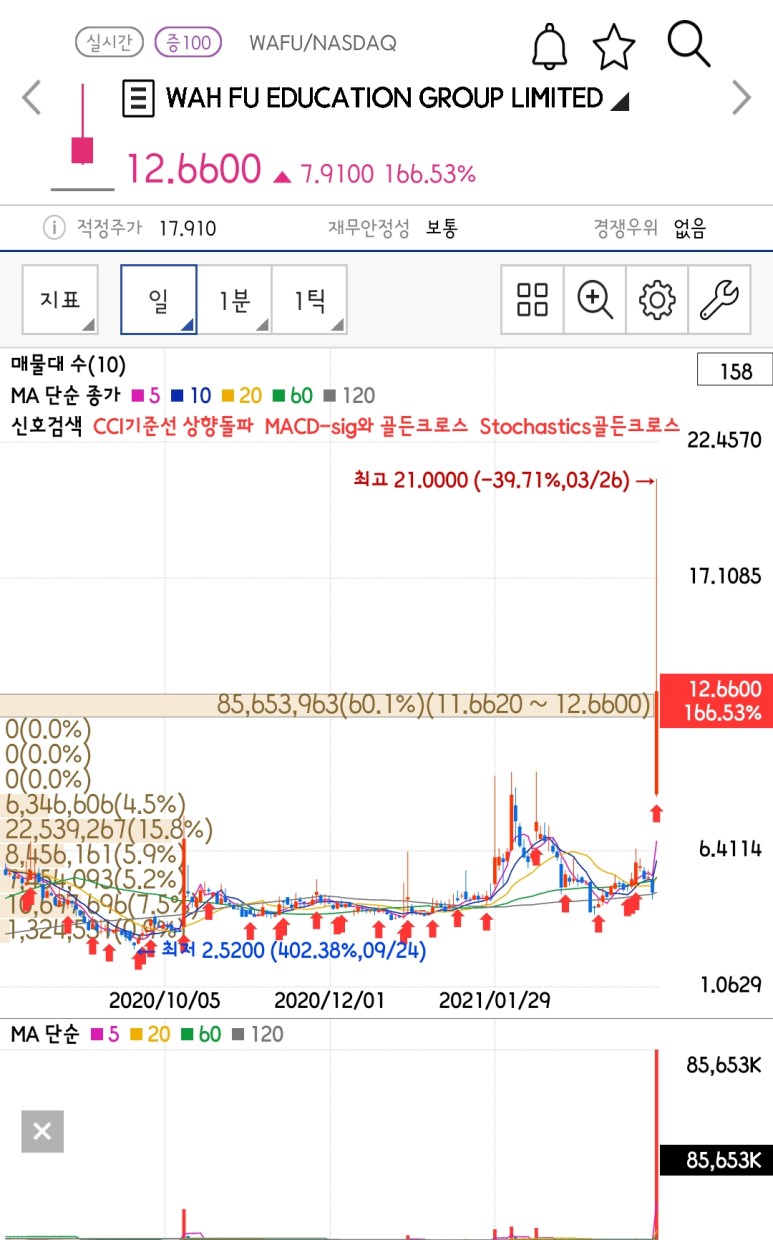The width and height of the screenshot is (773, 1240).
Task: Tap the 증100 margin badge
Action: [189, 42]
